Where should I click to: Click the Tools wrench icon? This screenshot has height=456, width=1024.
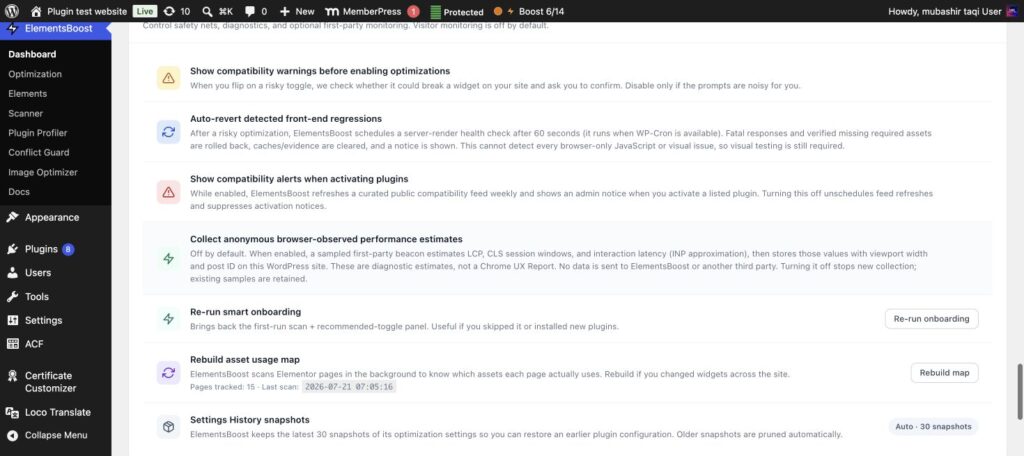12,297
